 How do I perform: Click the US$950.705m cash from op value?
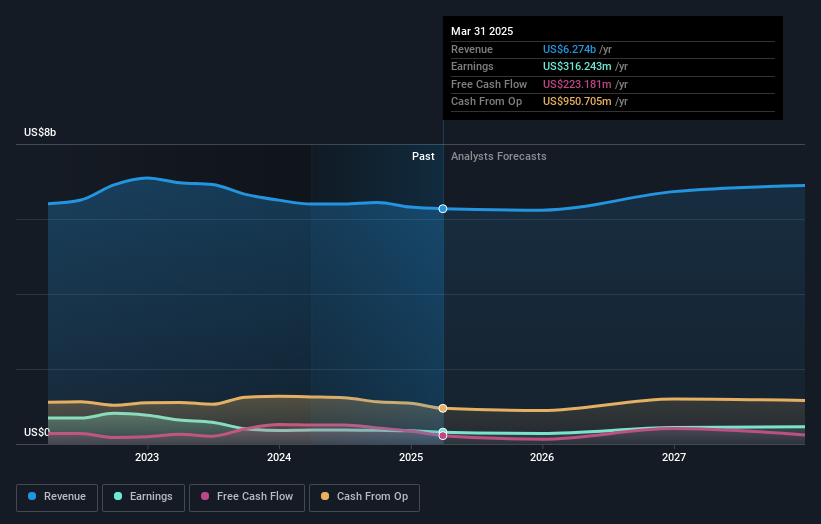(x=577, y=102)
